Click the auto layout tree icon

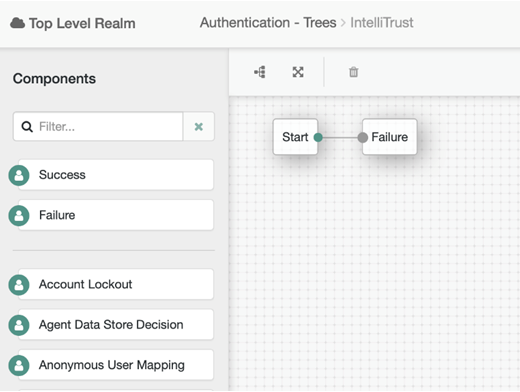pyautogui.click(x=260, y=72)
